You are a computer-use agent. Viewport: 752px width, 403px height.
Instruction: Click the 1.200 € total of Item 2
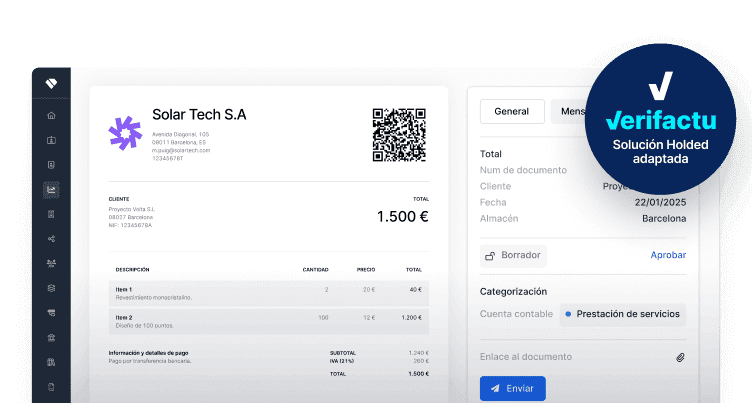pyautogui.click(x=411, y=318)
